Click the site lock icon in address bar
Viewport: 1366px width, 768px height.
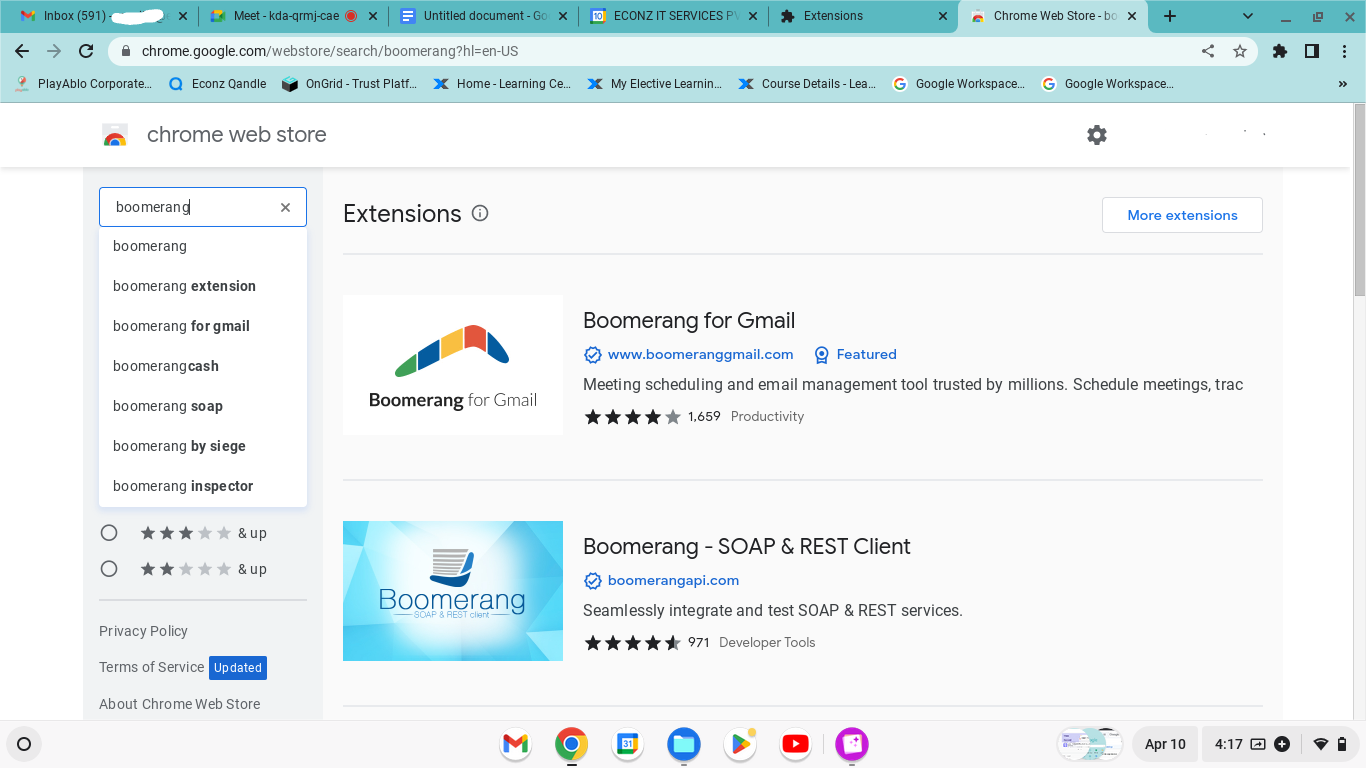125,51
